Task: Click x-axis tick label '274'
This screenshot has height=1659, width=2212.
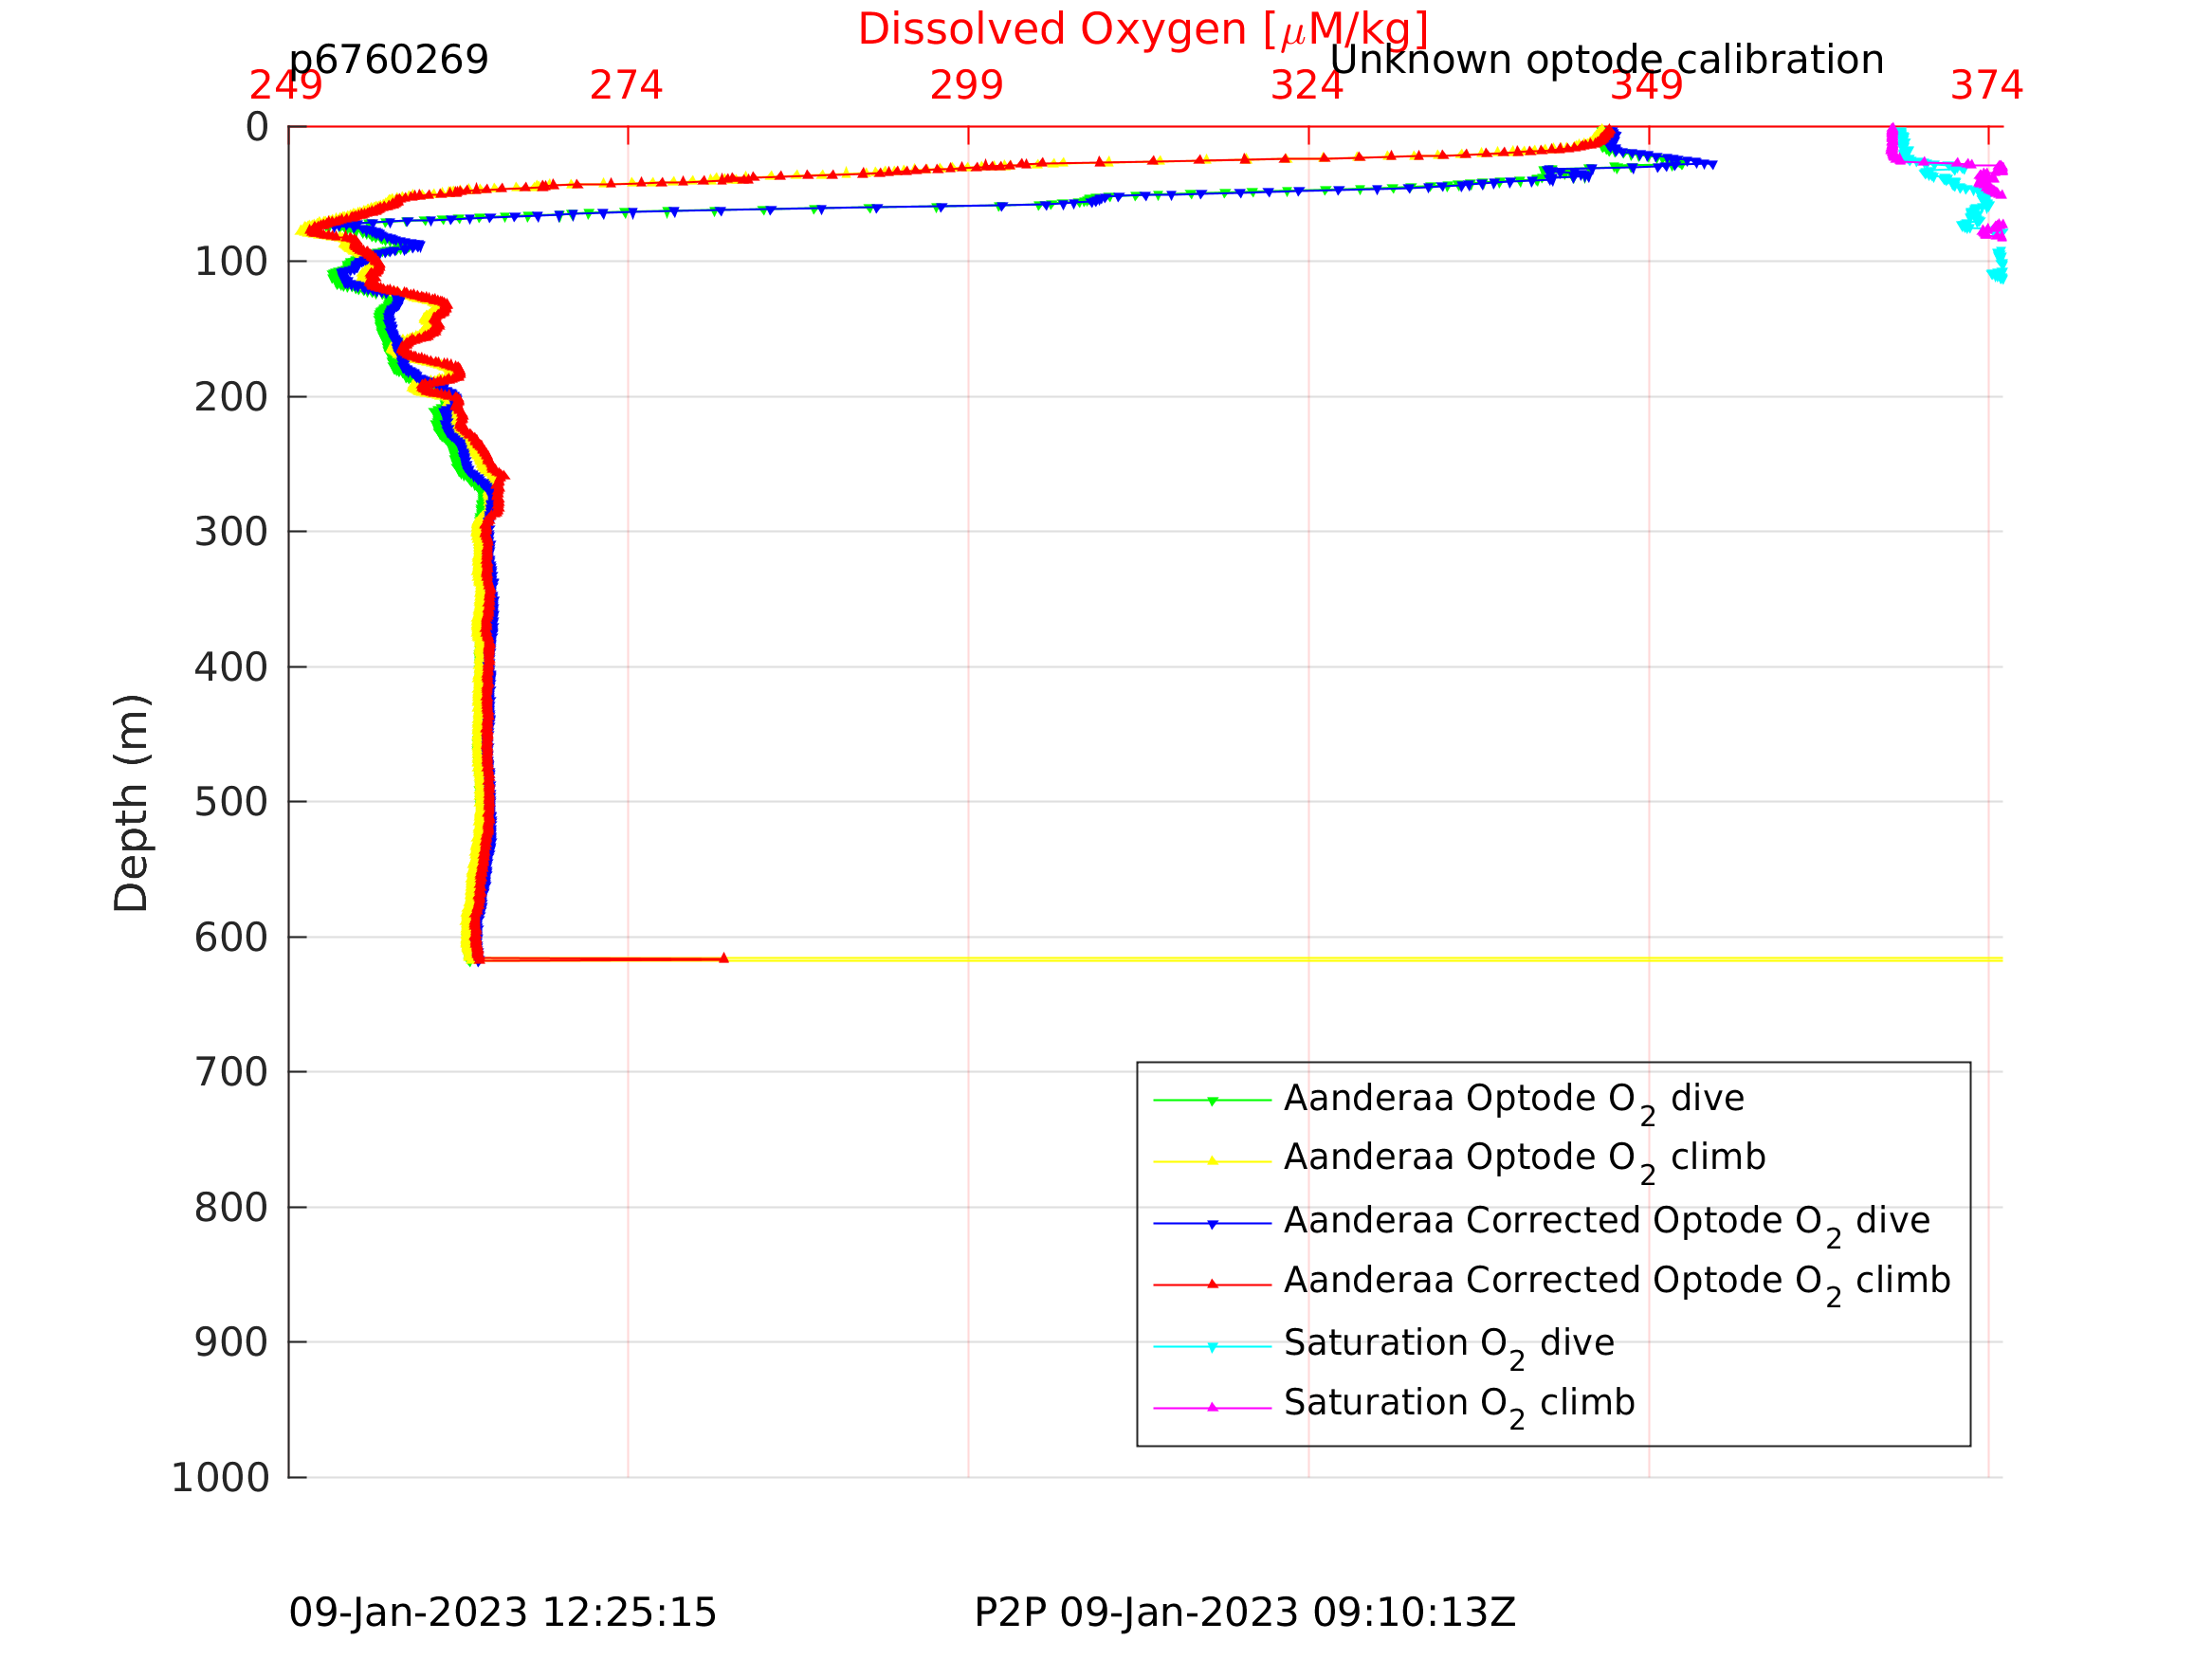Action: (x=626, y=86)
